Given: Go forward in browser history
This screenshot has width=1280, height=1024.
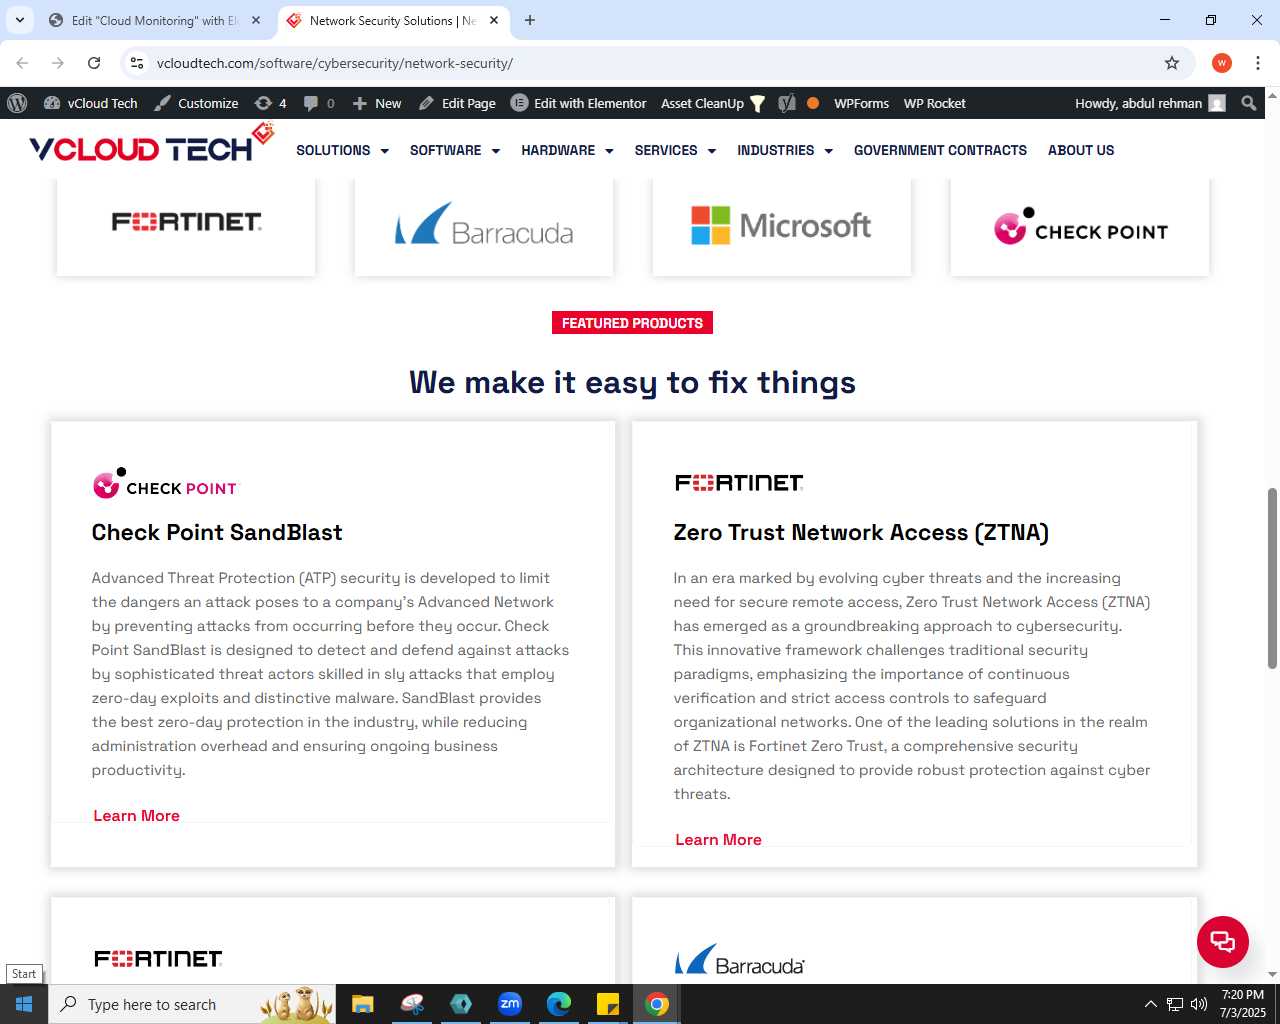Looking at the screenshot, I should (x=58, y=63).
